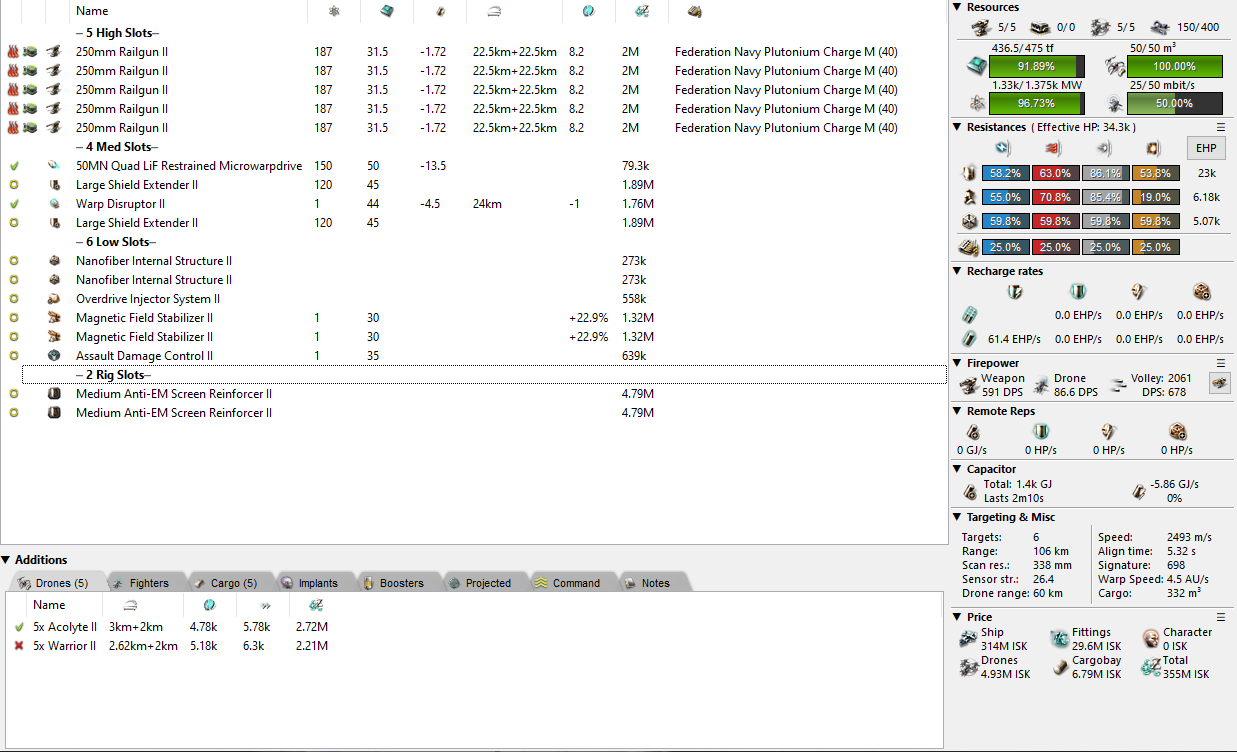Click the explosive resistance column icon
Viewport: 1237px width, 752px height.
[x=1154, y=149]
